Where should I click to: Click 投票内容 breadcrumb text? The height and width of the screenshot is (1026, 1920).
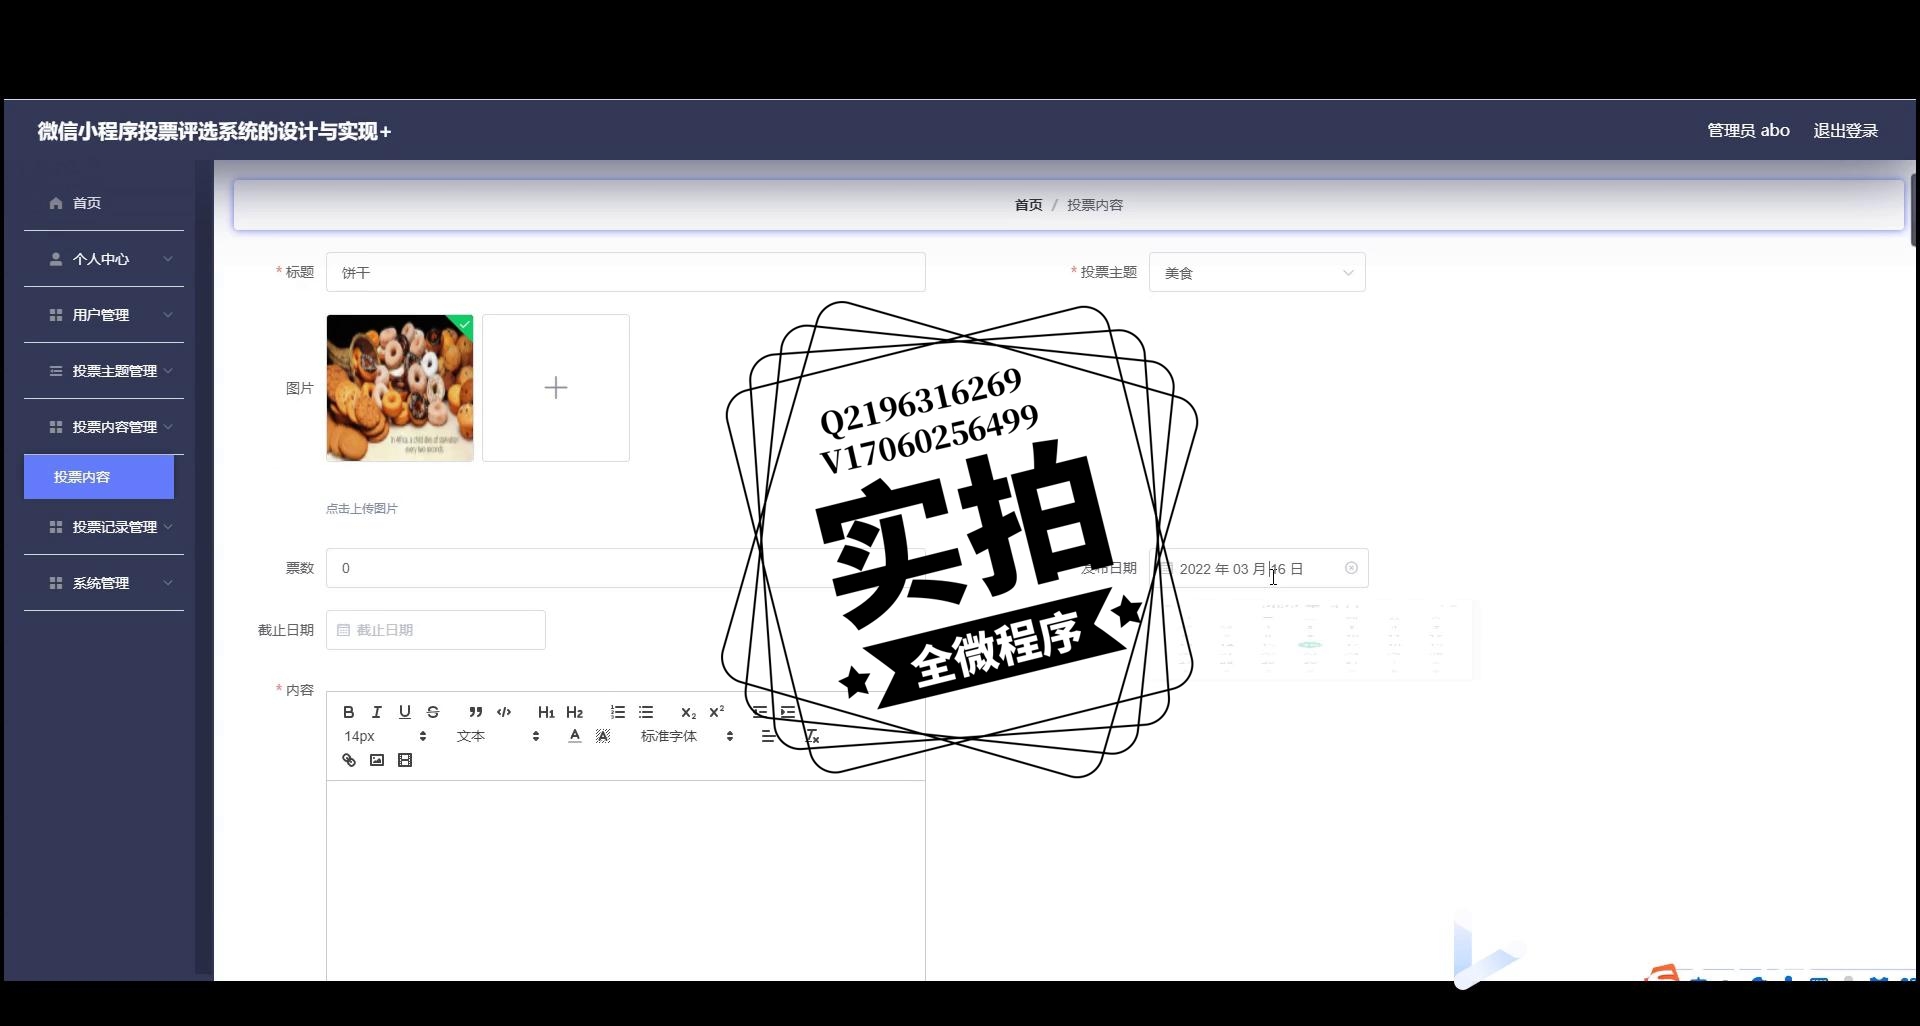coord(1094,205)
